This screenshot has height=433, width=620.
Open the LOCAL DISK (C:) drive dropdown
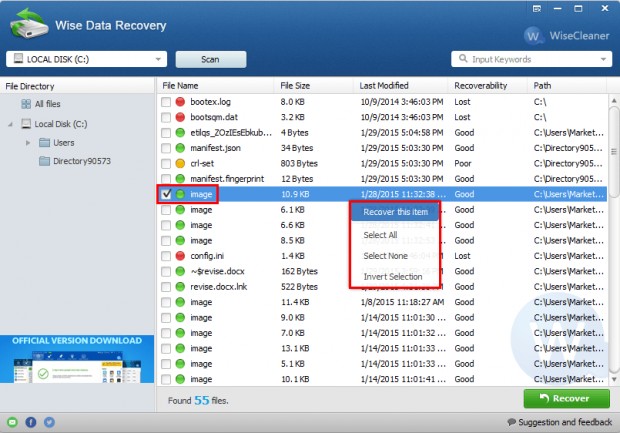[159, 59]
